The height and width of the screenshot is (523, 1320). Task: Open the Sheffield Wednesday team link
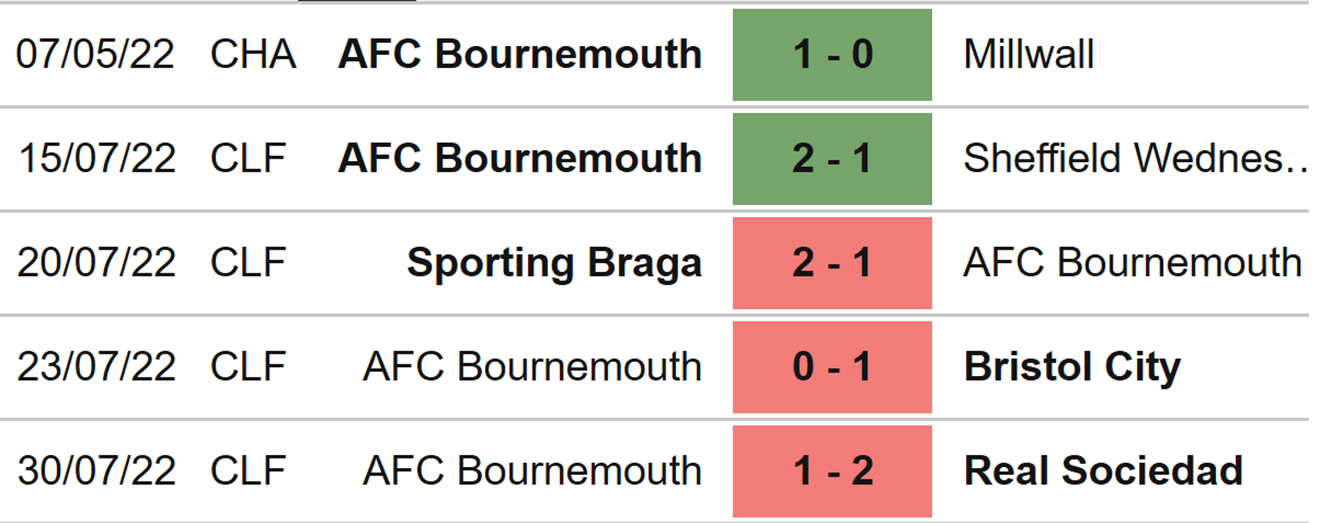[x=1134, y=159]
